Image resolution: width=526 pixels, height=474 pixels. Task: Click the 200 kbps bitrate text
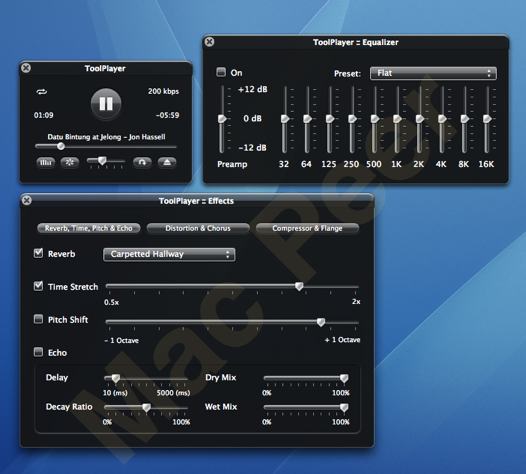tap(163, 91)
